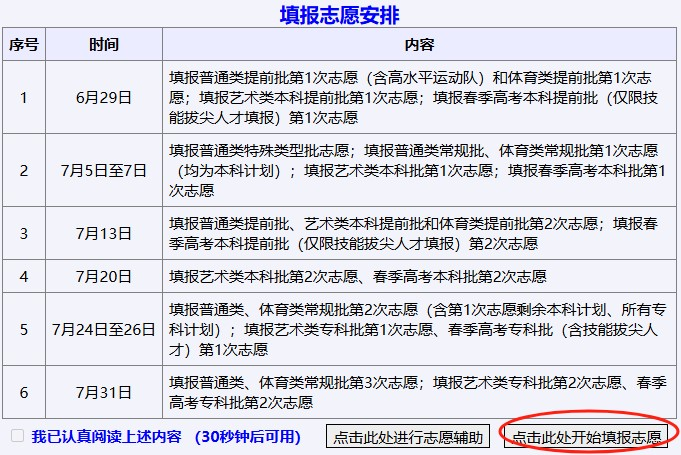
Task: Click the 我已认真阅读上述内容 label text
Action: pos(106,436)
